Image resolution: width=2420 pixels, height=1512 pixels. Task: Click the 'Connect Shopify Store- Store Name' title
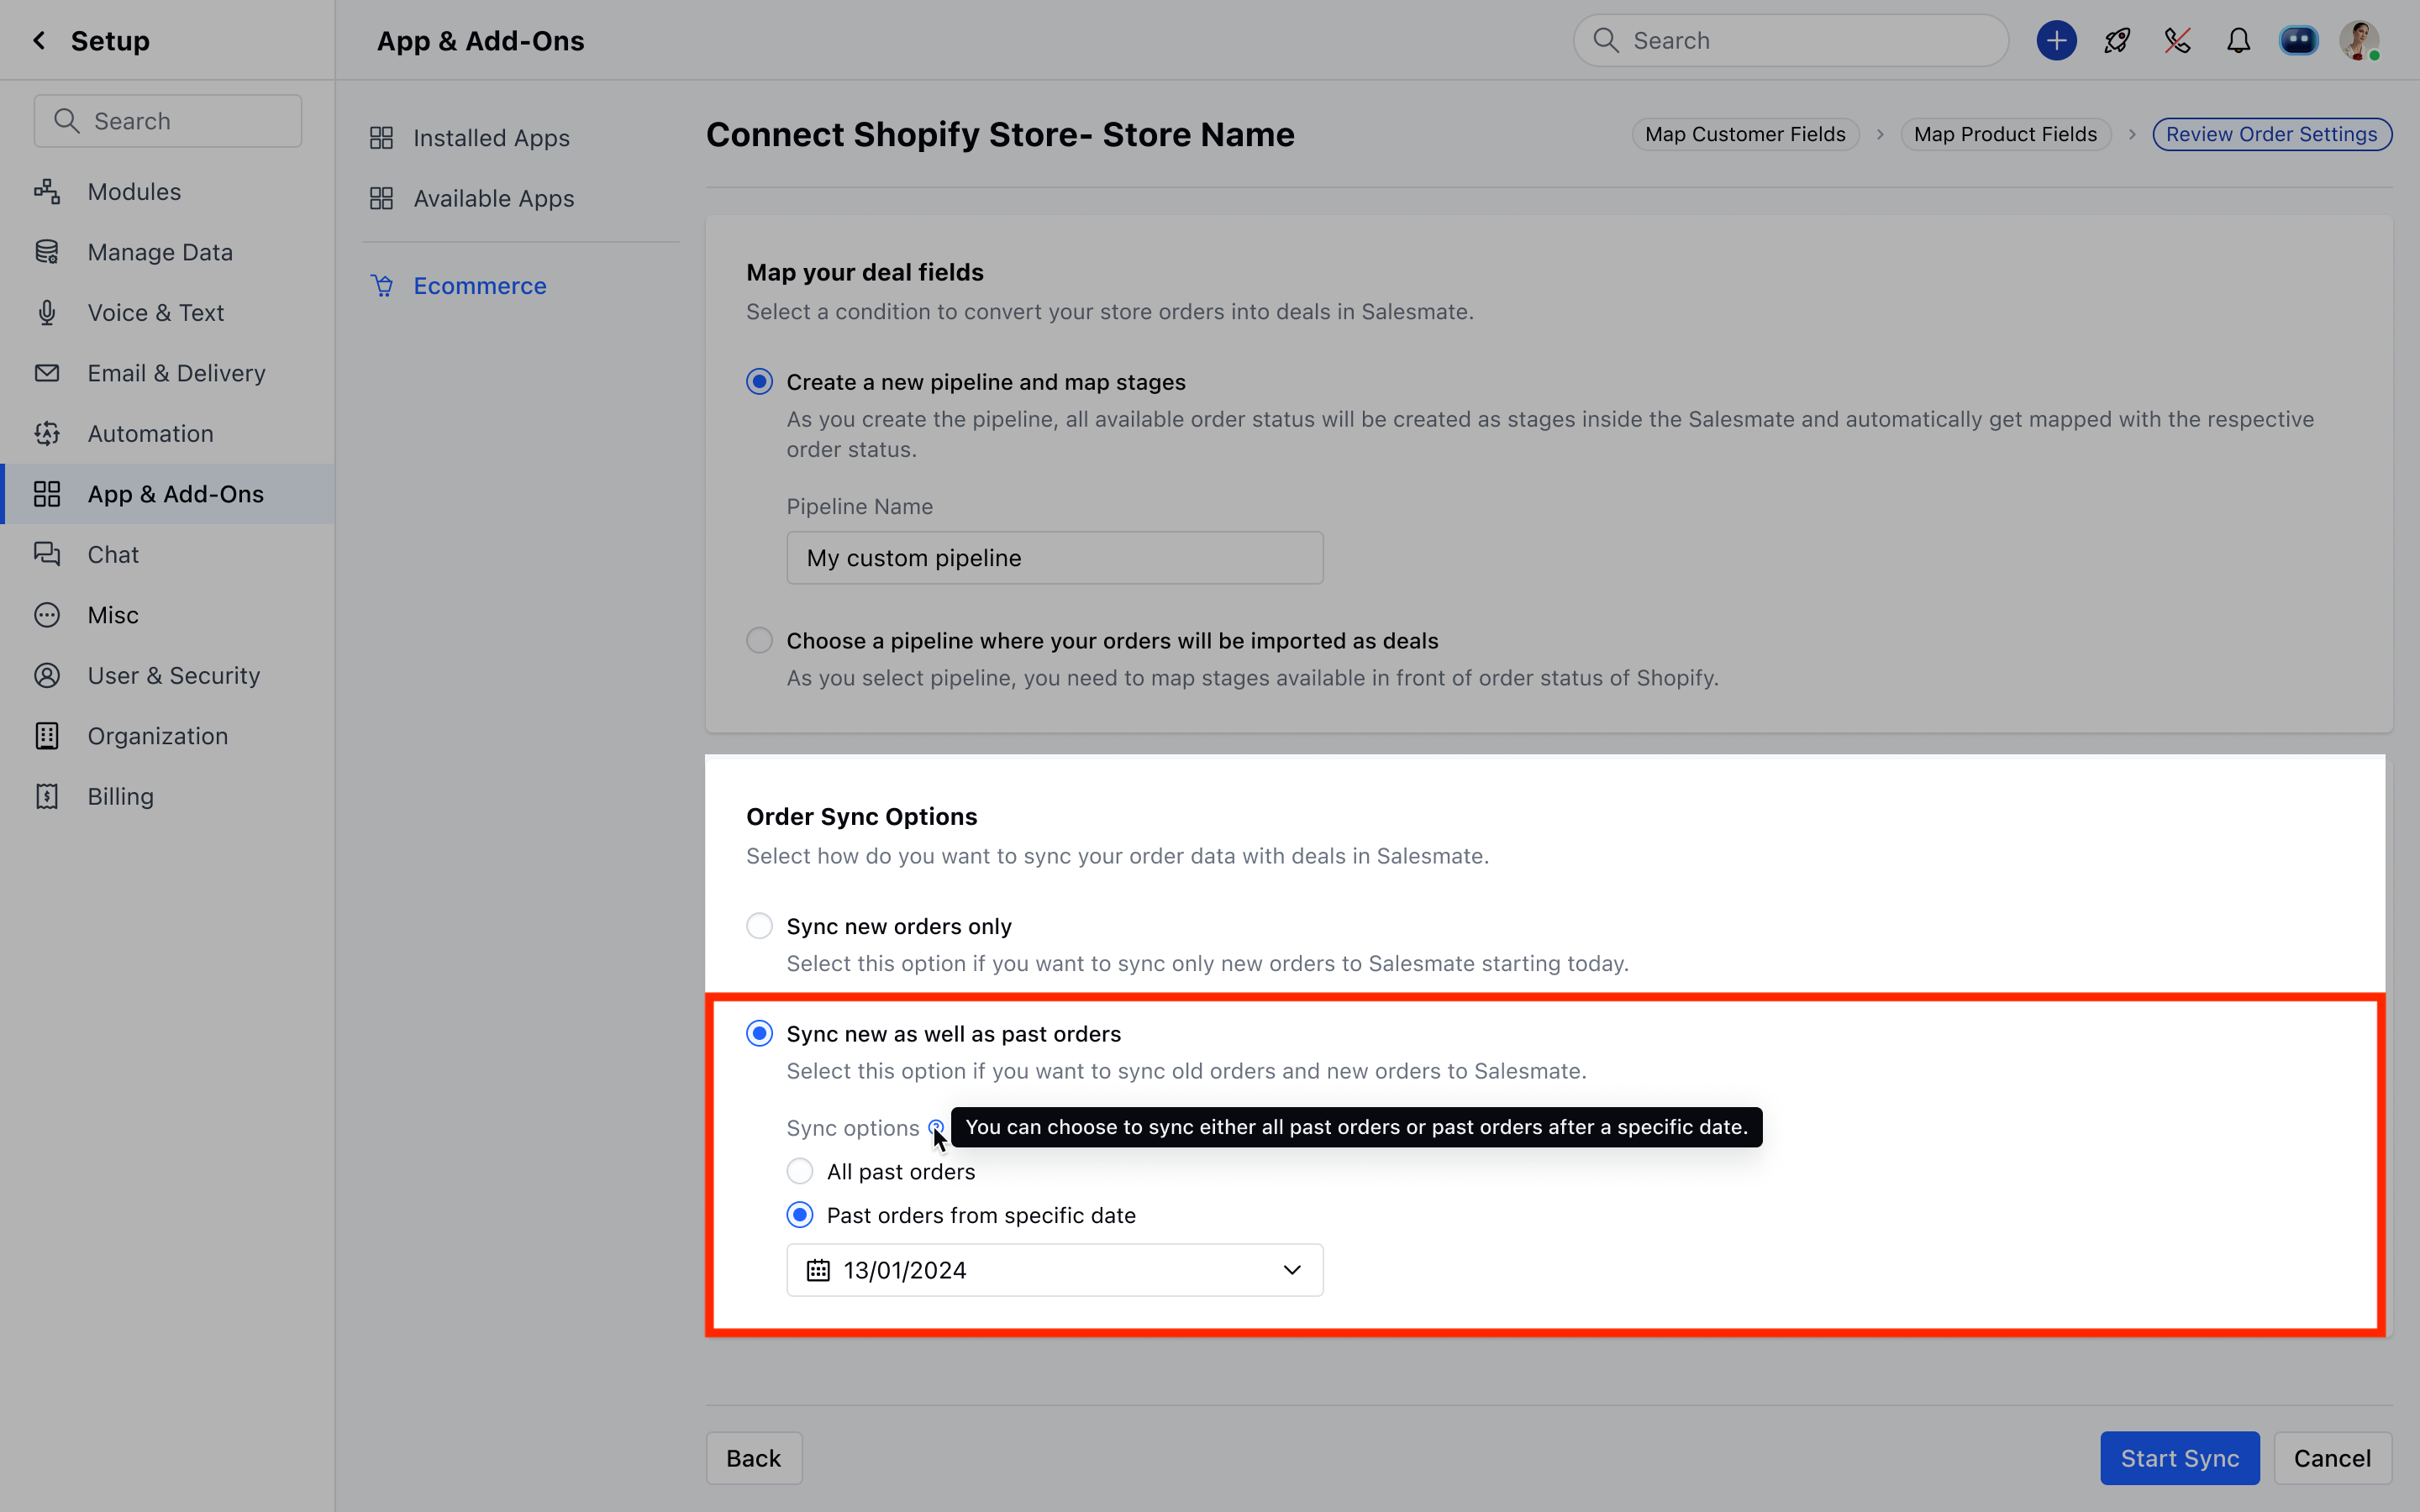1000,134
